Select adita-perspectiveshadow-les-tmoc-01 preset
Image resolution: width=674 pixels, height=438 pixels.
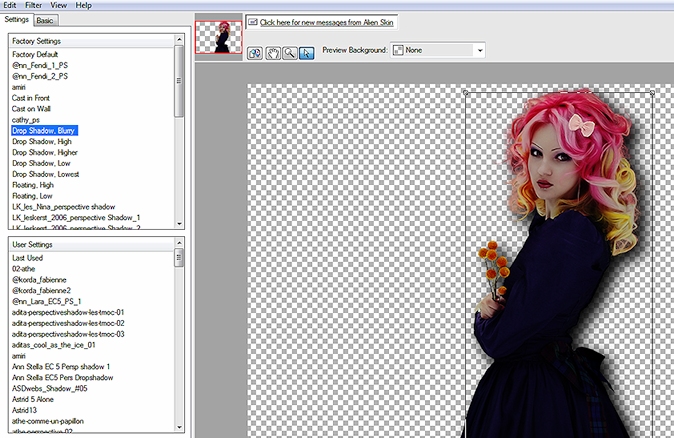click(68, 312)
